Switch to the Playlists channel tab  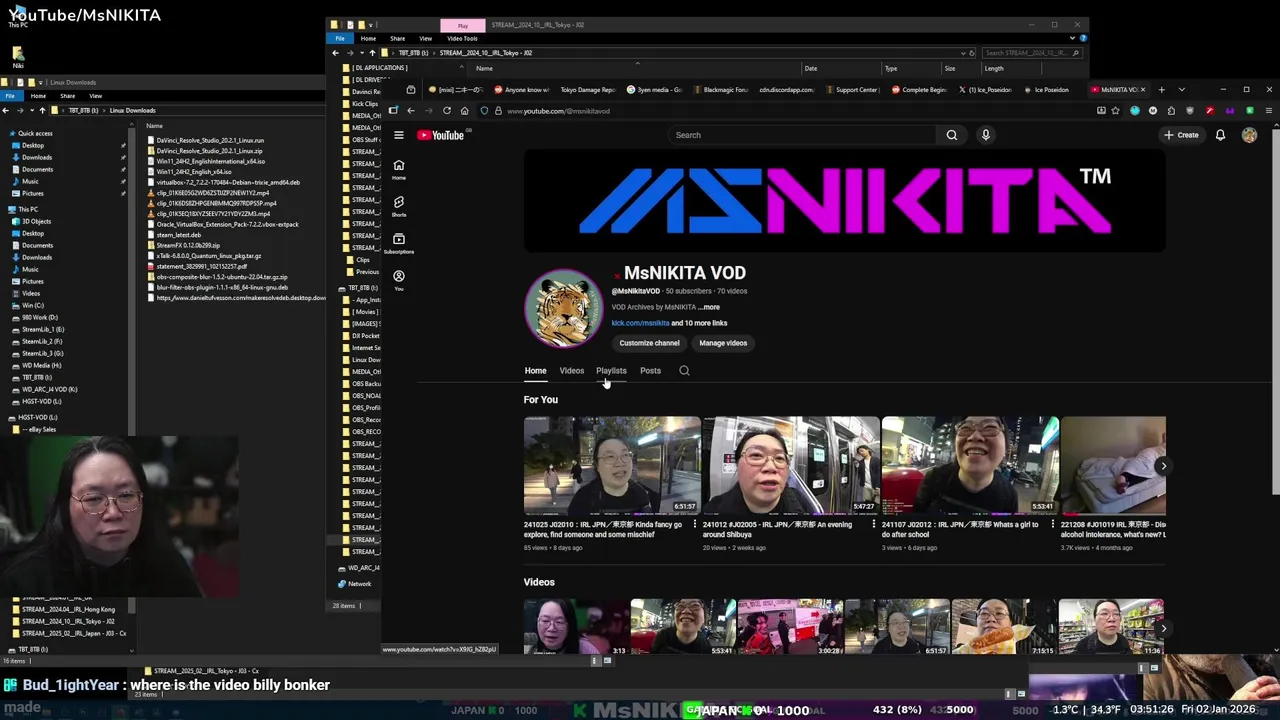611,371
